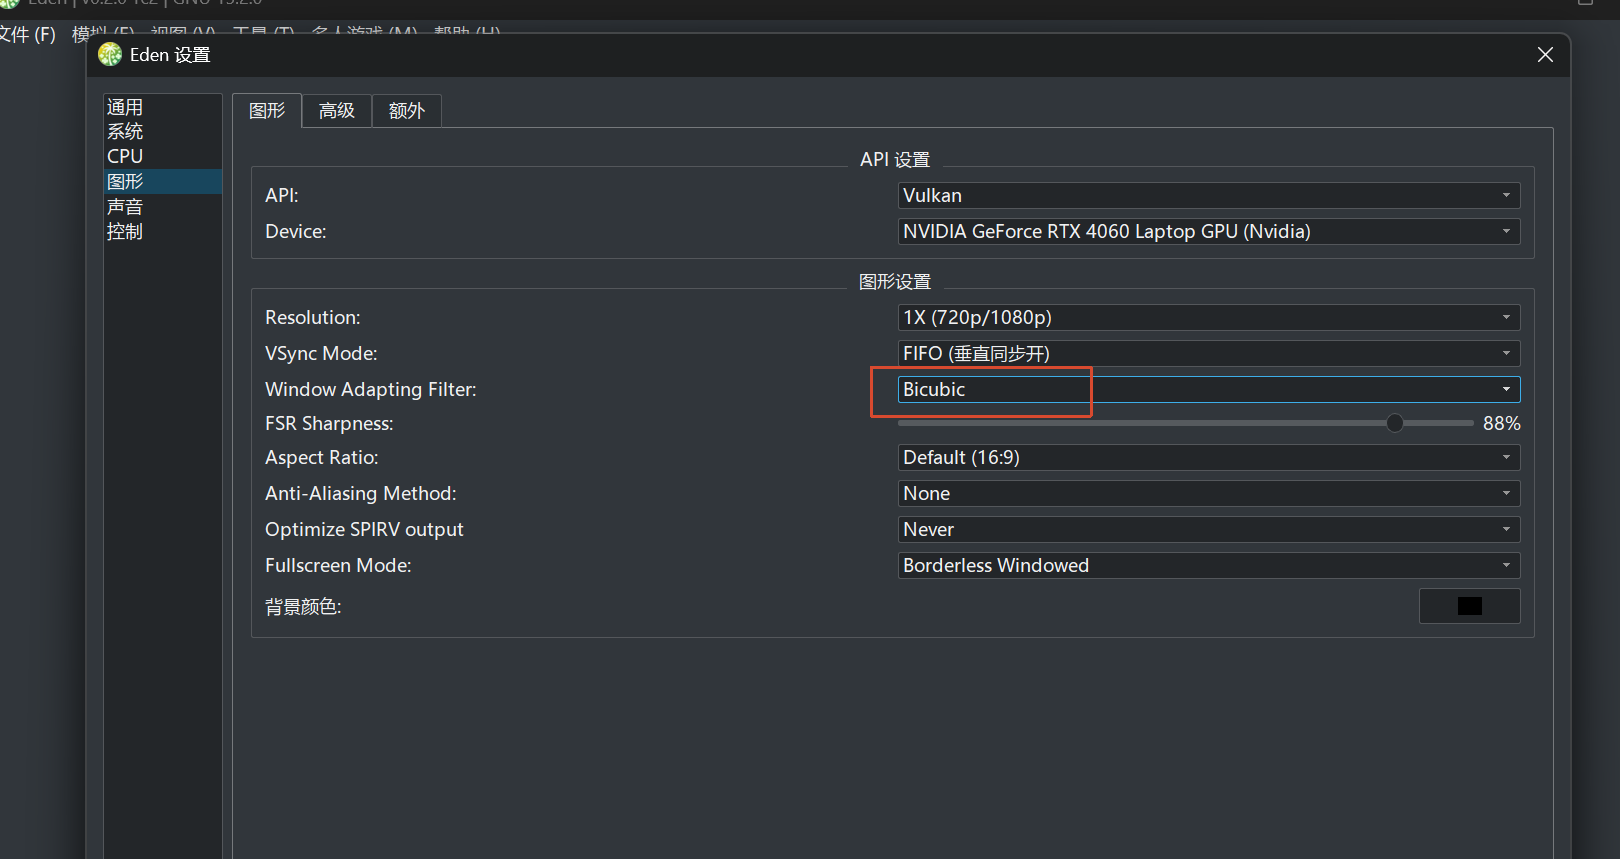Image resolution: width=1620 pixels, height=859 pixels.
Task: Open the VSync Mode dropdown showing FIFO
Action: pos(1209,354)
